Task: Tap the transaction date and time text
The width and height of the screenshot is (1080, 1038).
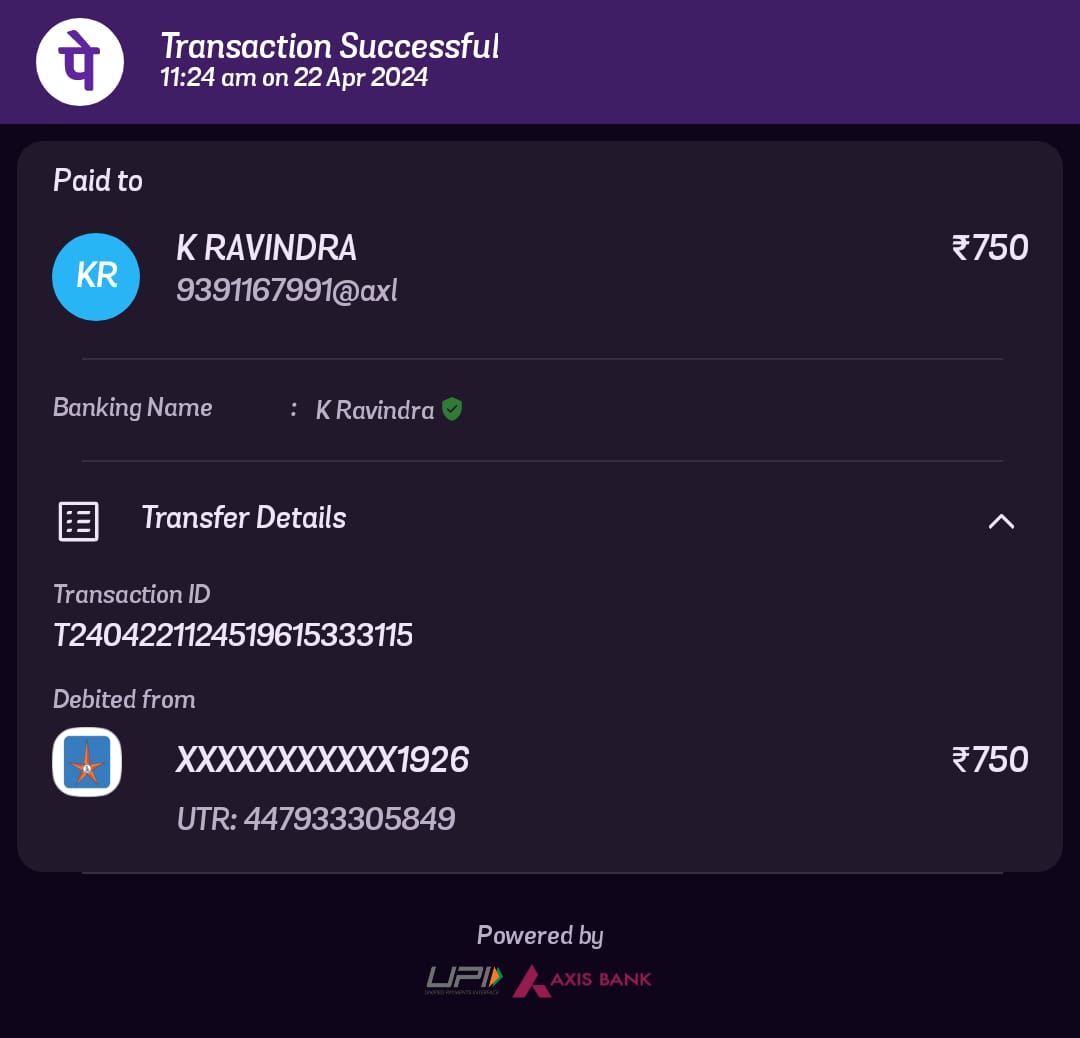Action: click(x=294, y=77)
